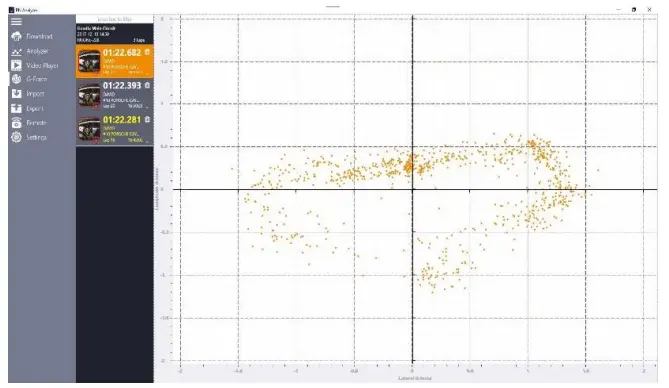Click the circuit session header row
This screenshot has height=388, width=669.
(x=115, y=34)
